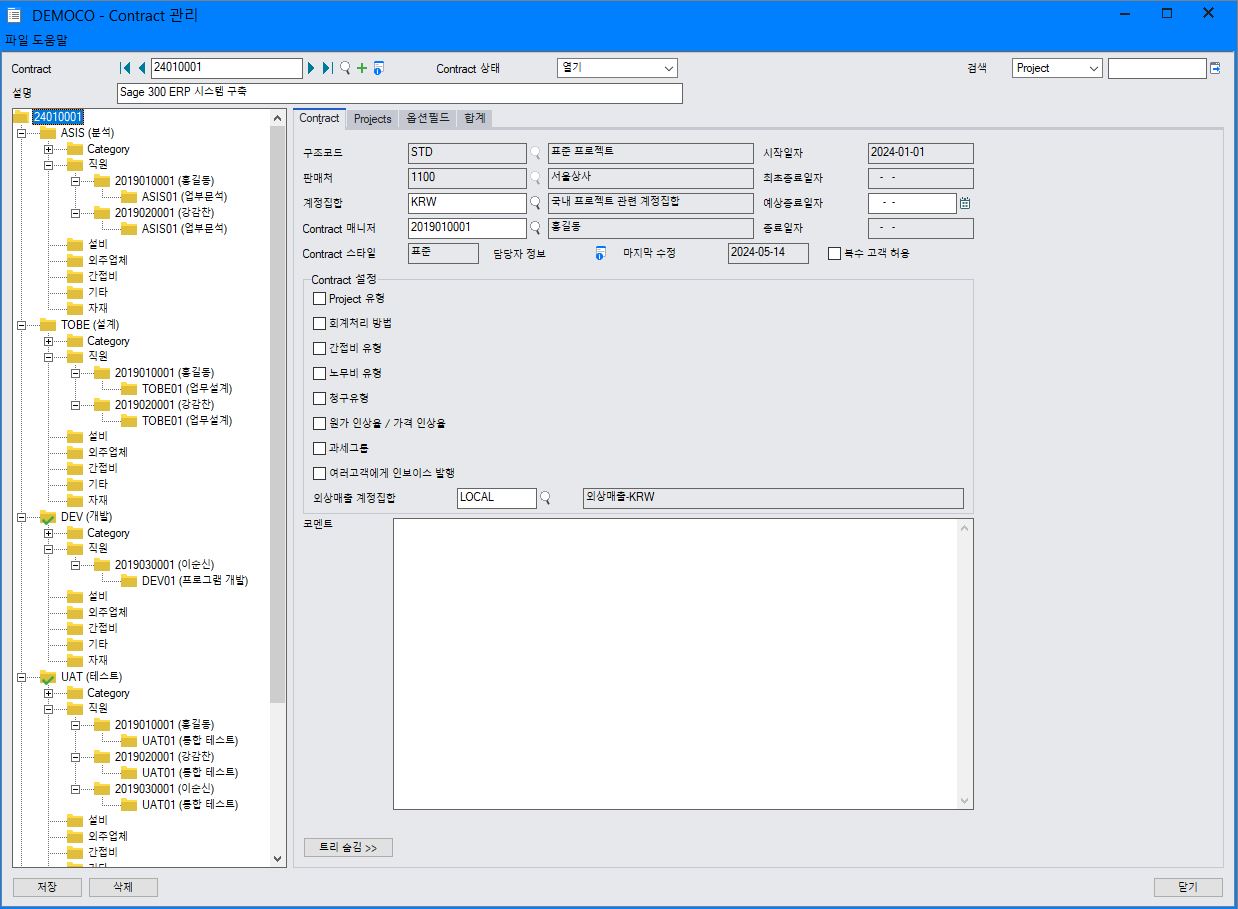
Task: Check the Project 유형 option
Action: click(x=319, y=299)
